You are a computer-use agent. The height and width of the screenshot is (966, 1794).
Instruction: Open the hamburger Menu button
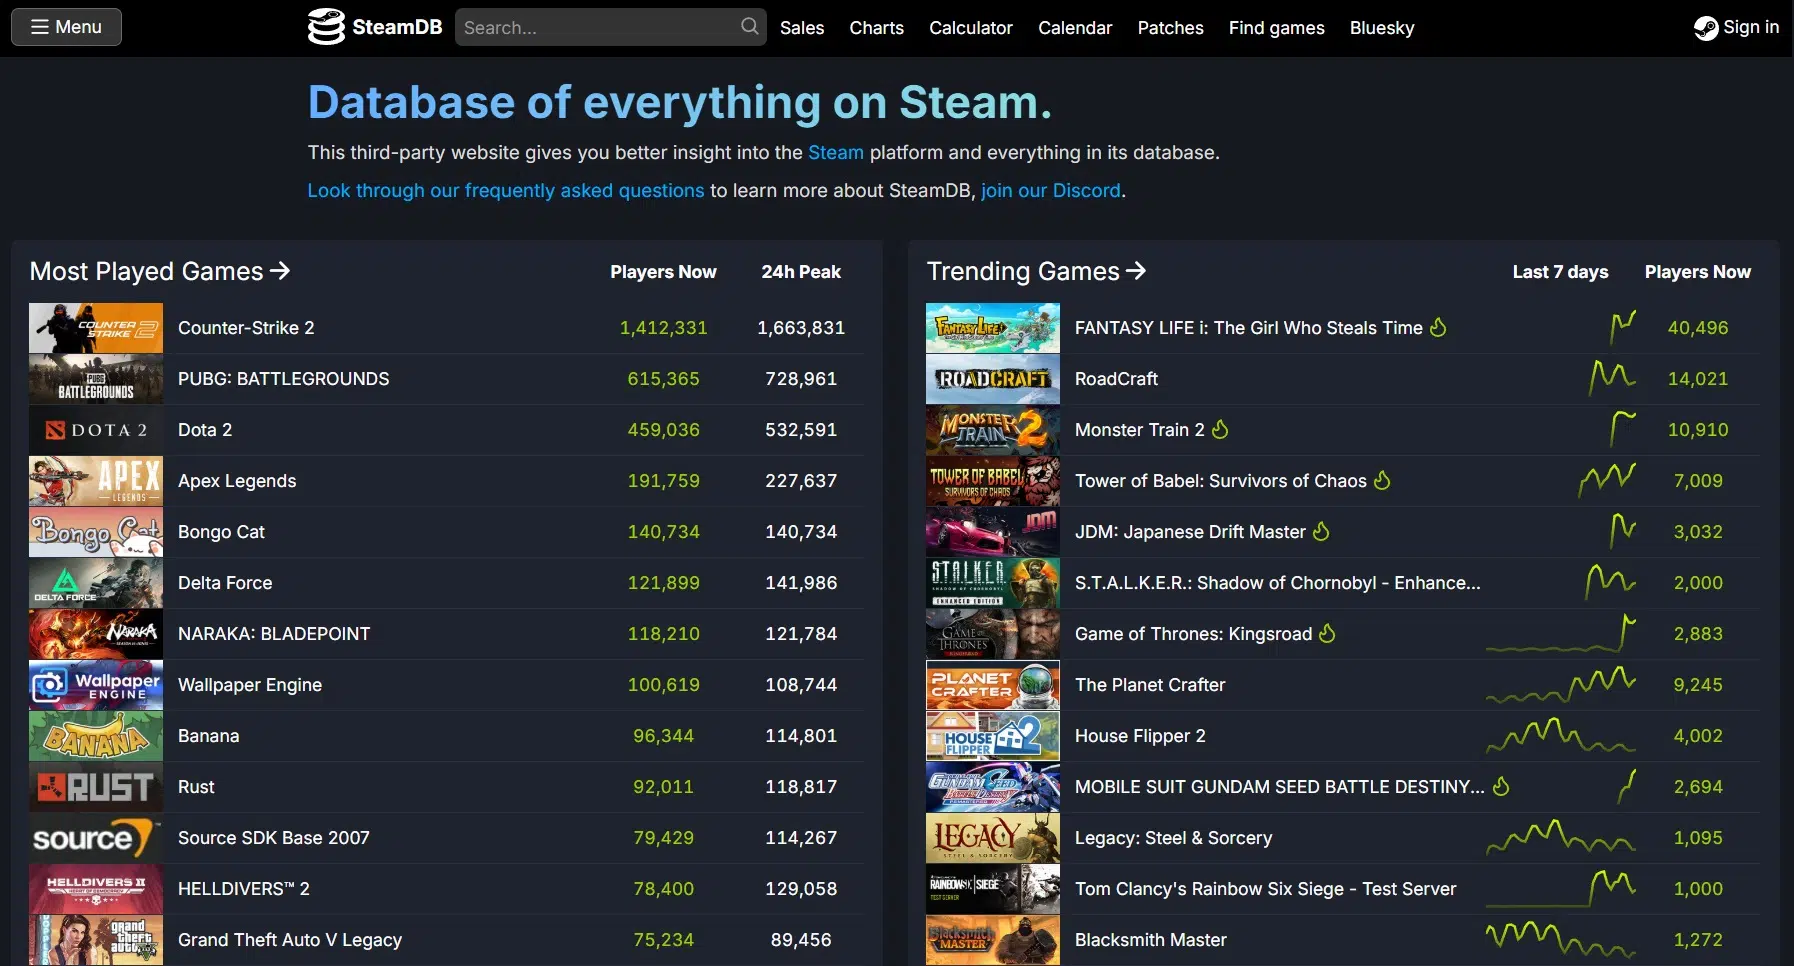pyautogui.click(x=66, y=27)
